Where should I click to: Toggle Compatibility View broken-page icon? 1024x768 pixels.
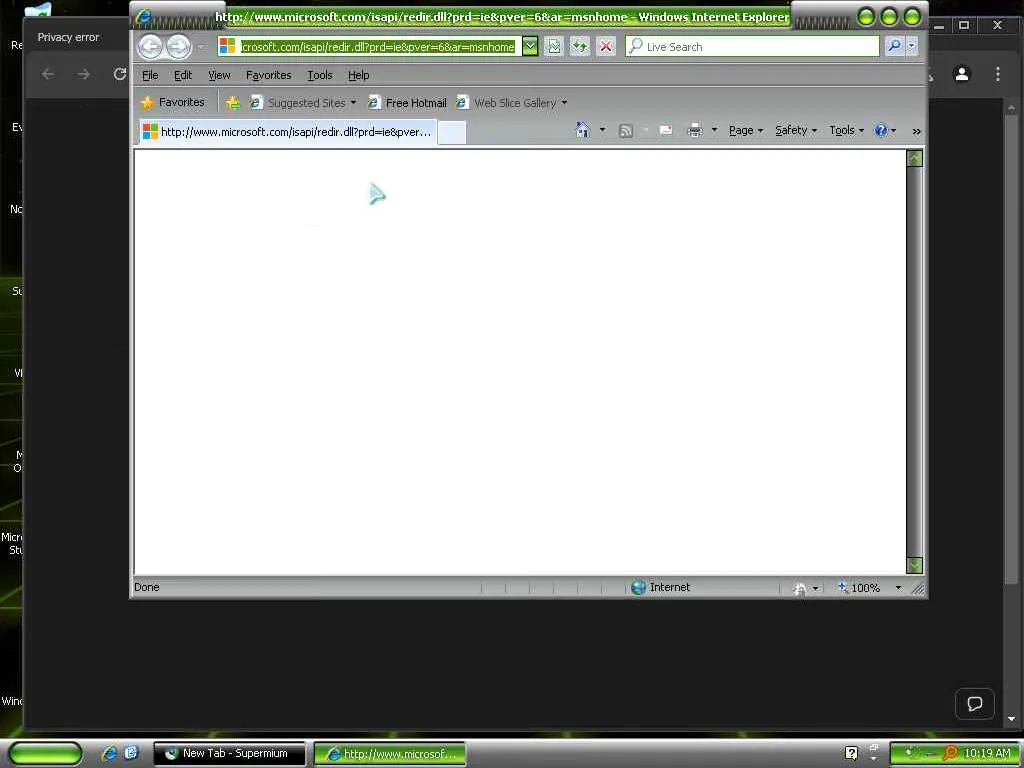click(x=554, y=46)
